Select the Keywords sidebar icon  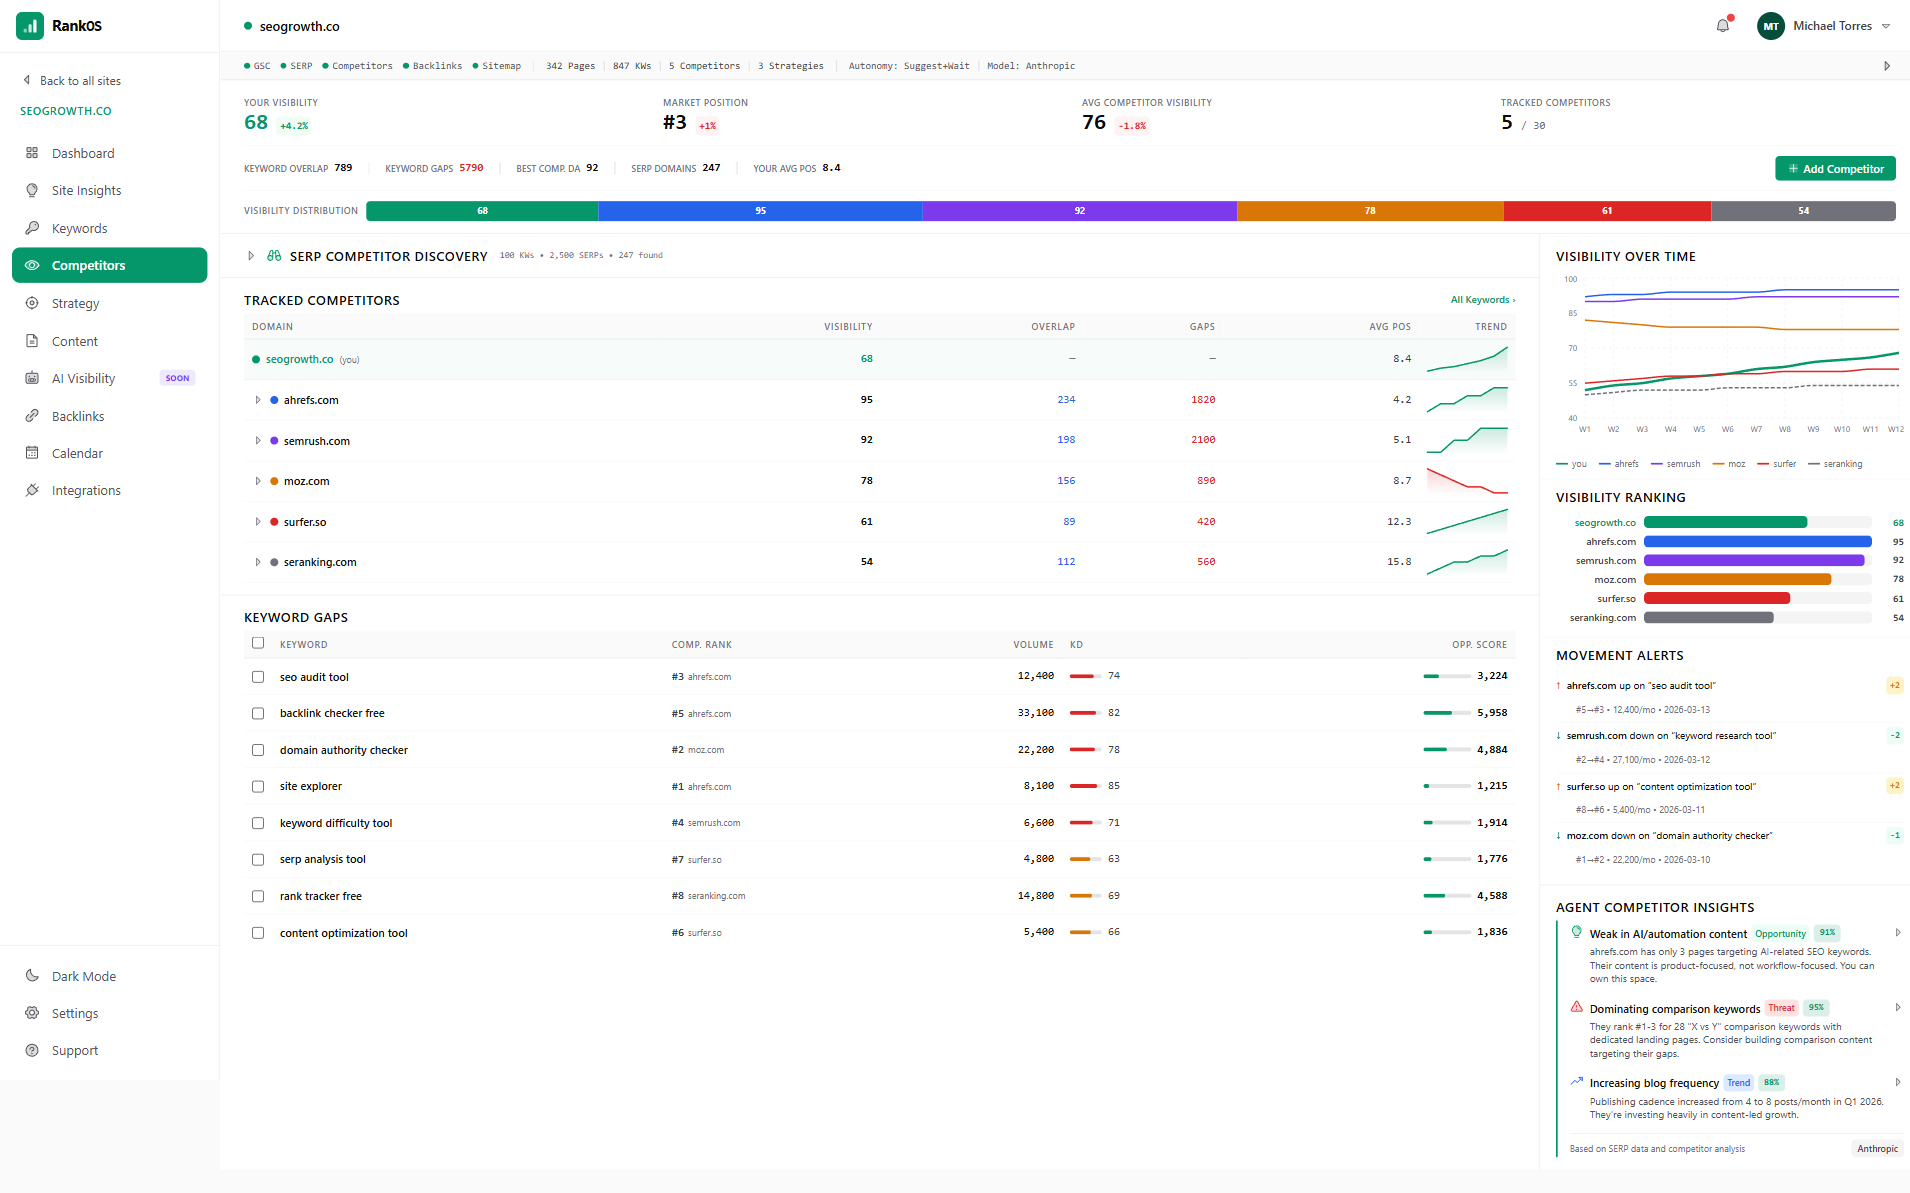(x=33, y=228)
